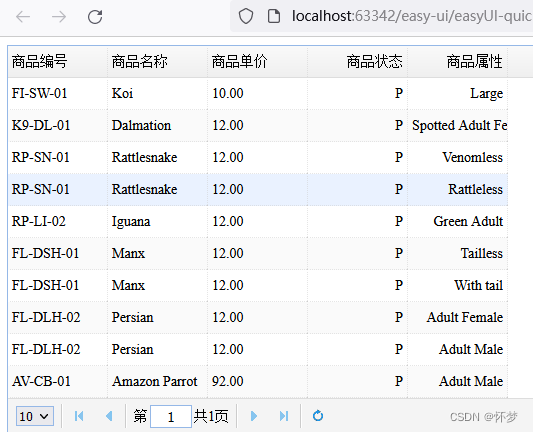Focus the localhost address bar URL
Image resolution: width=533 pixels, height=432 pixels.
pos(412,16)
